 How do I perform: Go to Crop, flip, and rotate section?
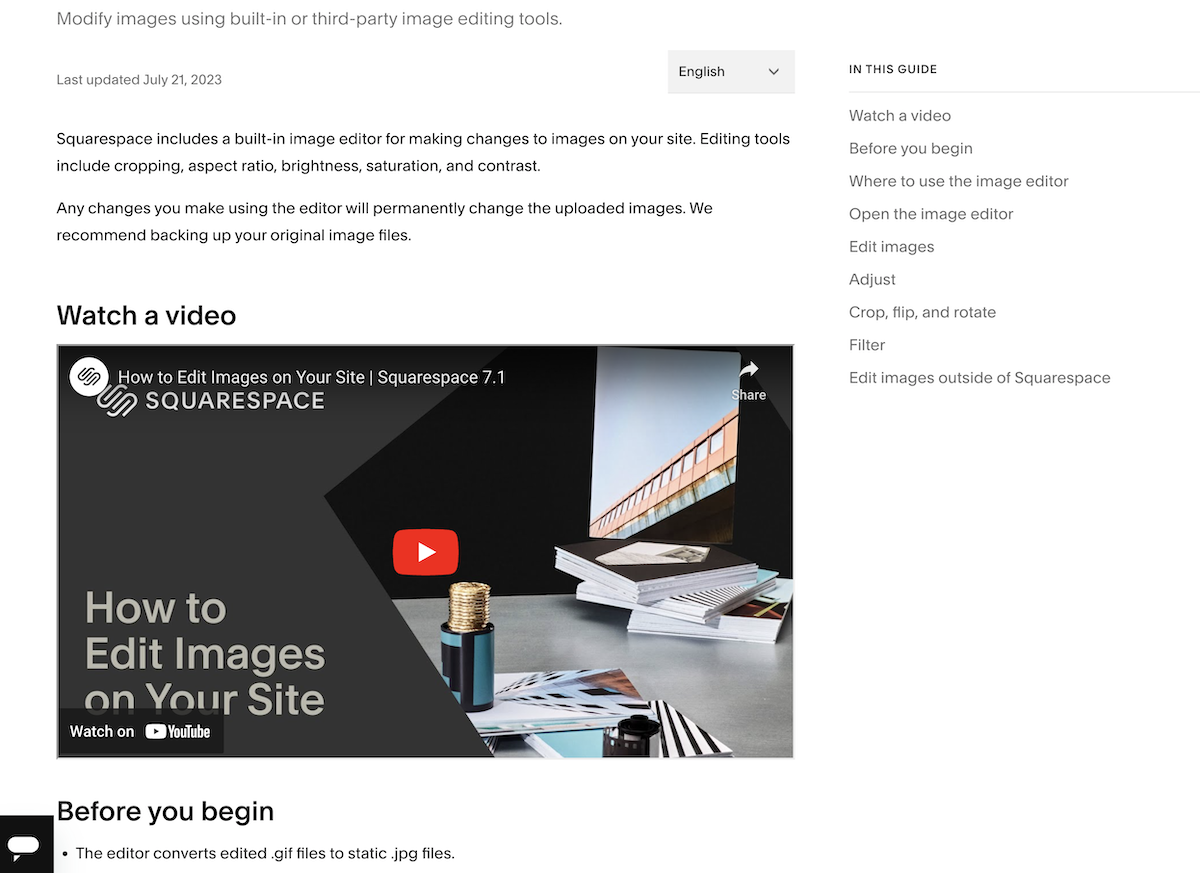[x=923, y=312]
